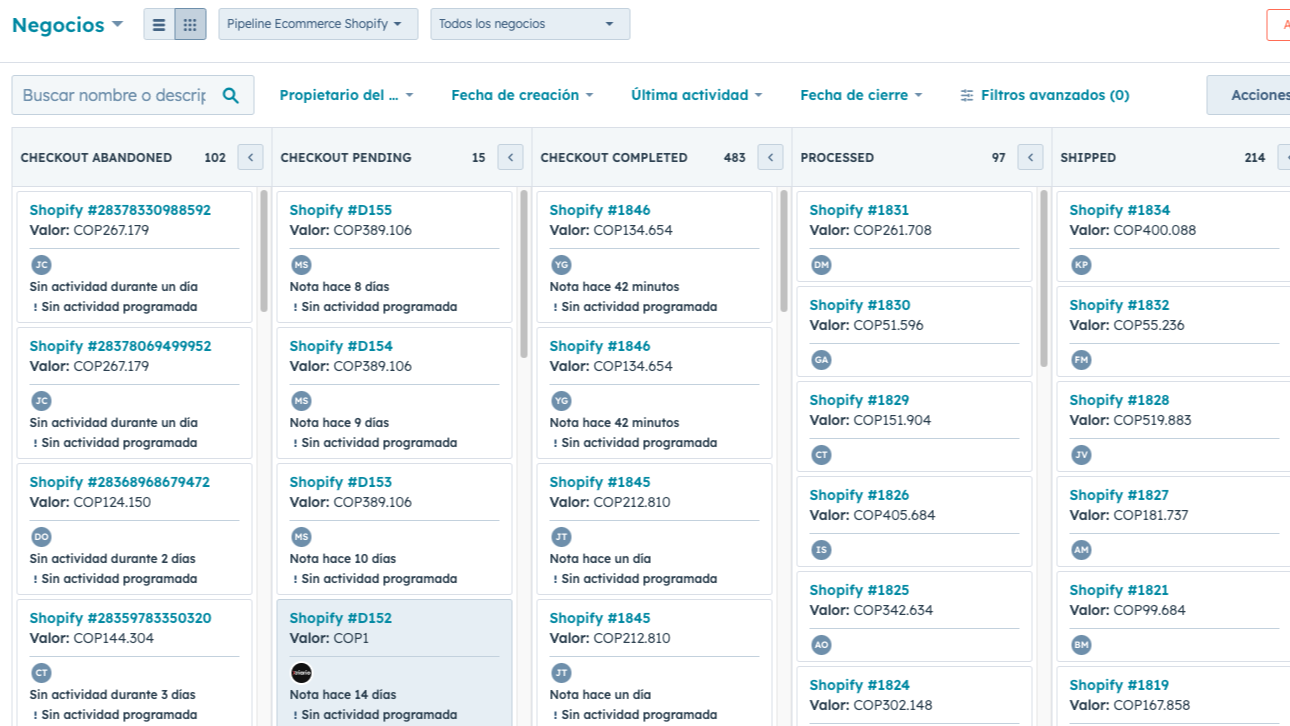Open the Fecha de creación filter
This screenshot has height=726, width=1290.
522,95
